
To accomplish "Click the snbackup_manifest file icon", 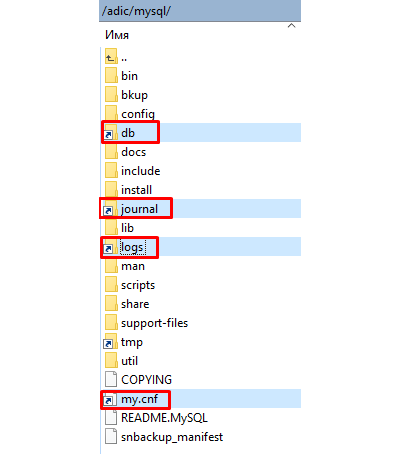I will click(111, 436).
